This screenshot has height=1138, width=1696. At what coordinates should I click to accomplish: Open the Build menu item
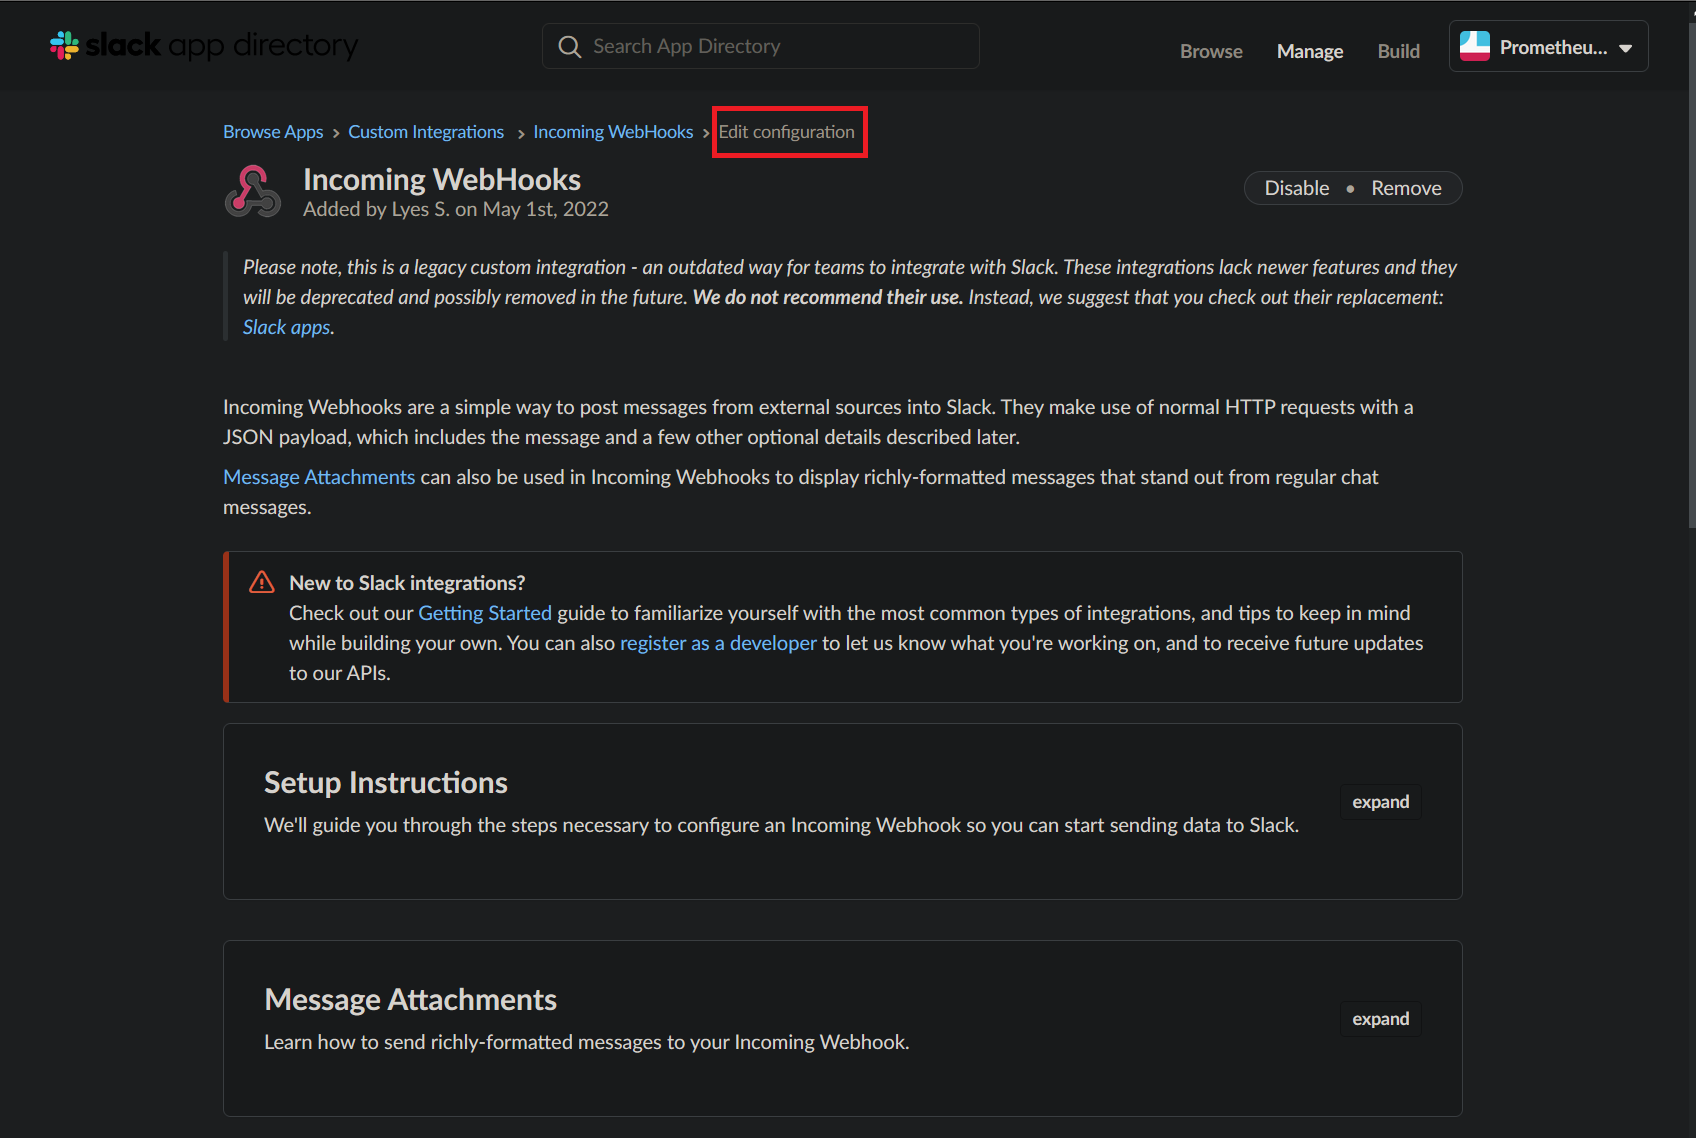(1398, 51)
